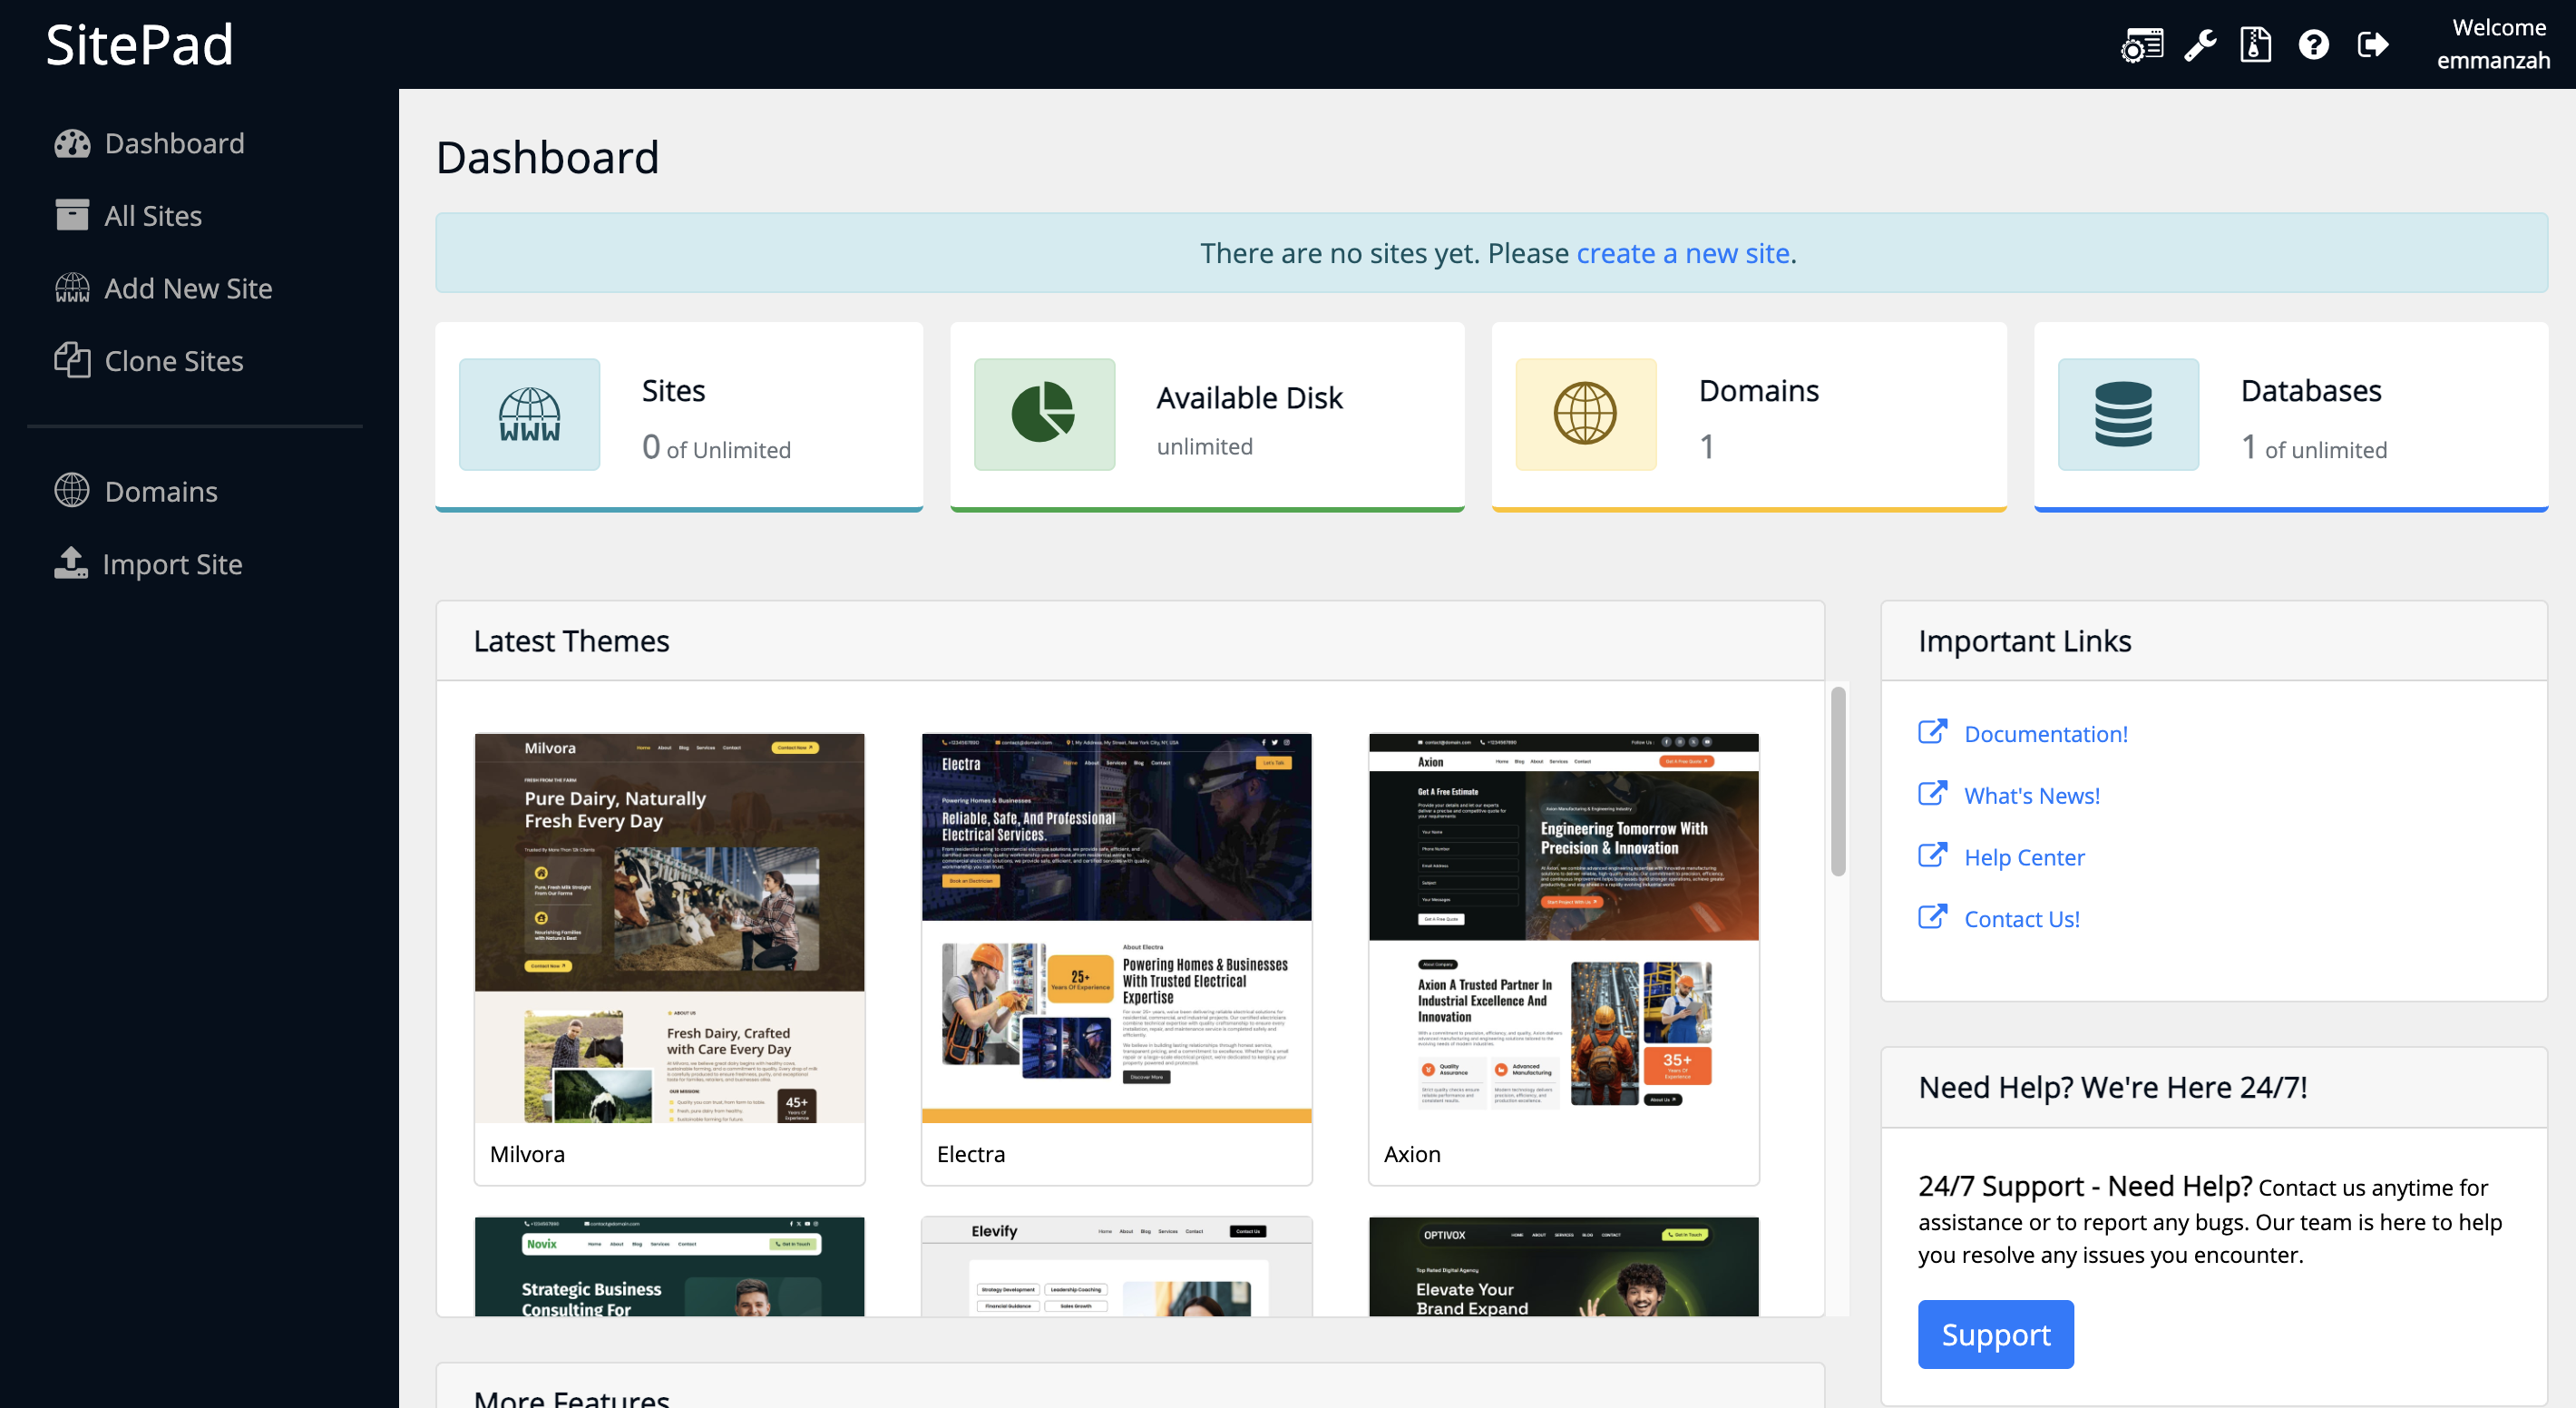Viewport: 2576px width, 1408px height.
Task: Click the 'unlimited' disk value
Action: pos(1204,446)
